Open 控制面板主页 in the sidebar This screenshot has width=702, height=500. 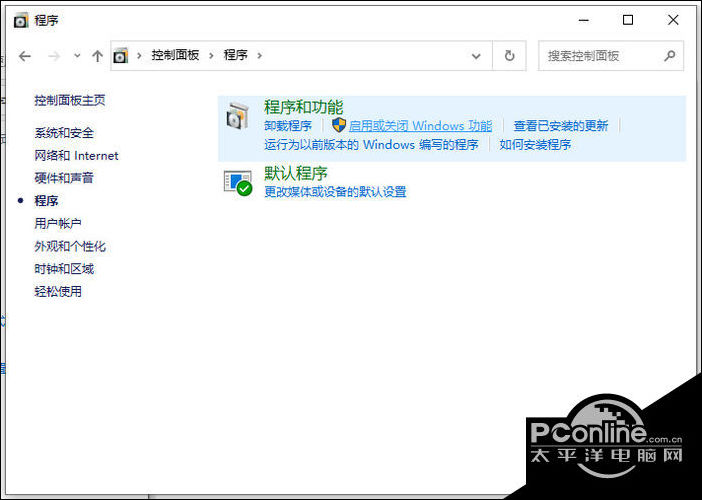[70, 100]
